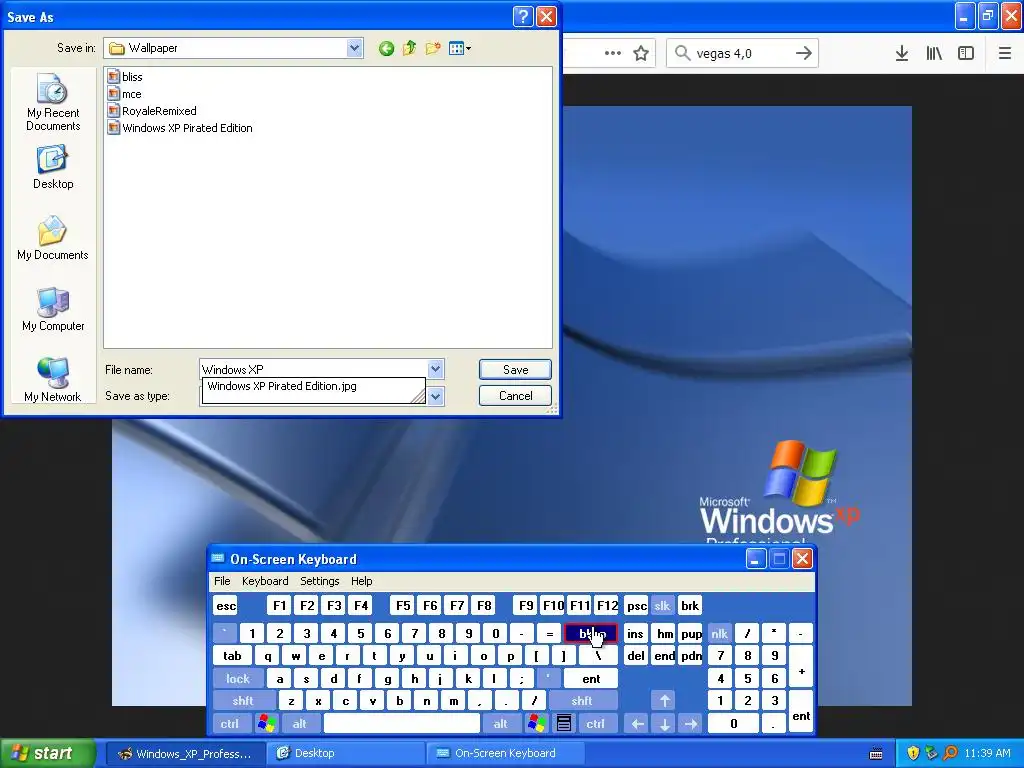Select the bliss file
This screenshot has width=1024, height=768.
(125, 77)
